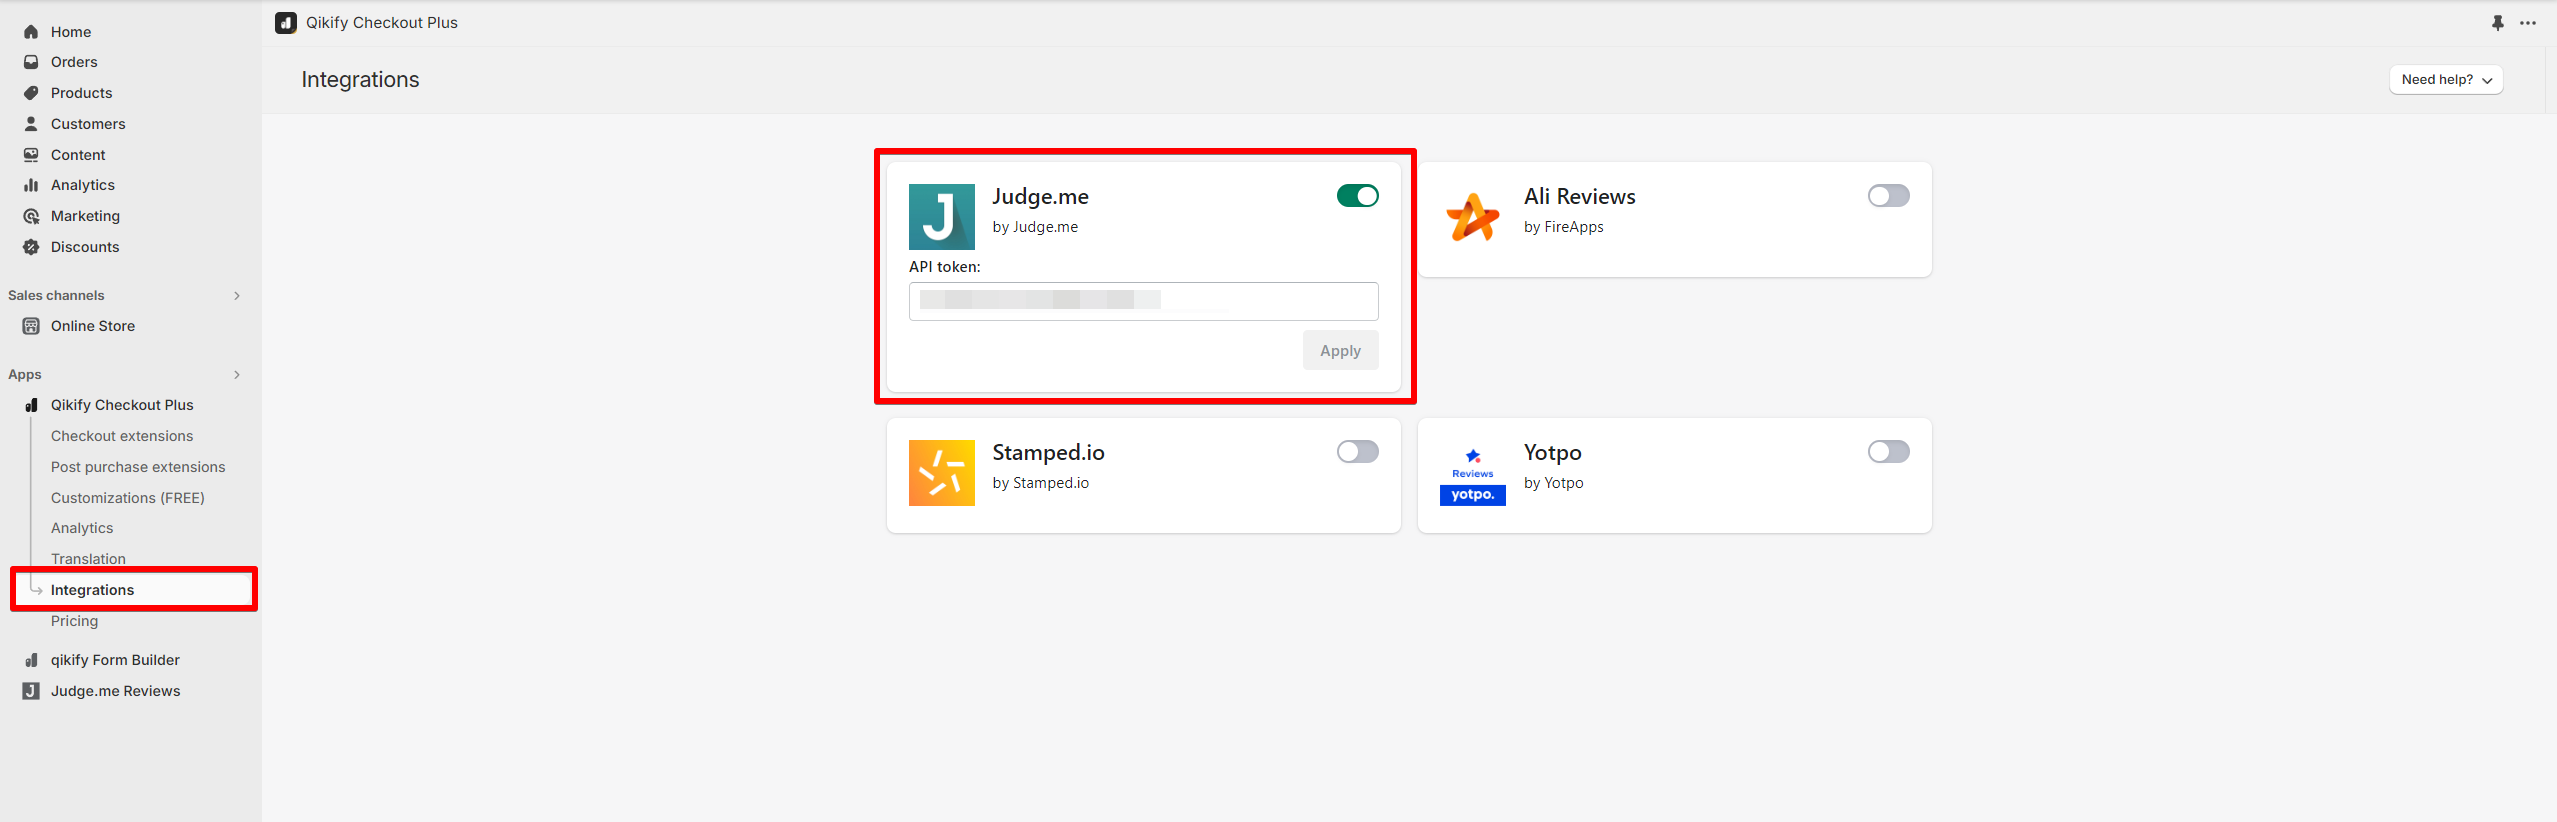Click the Stamped.io card title
2557x822 pixels.
(1048, 453)
